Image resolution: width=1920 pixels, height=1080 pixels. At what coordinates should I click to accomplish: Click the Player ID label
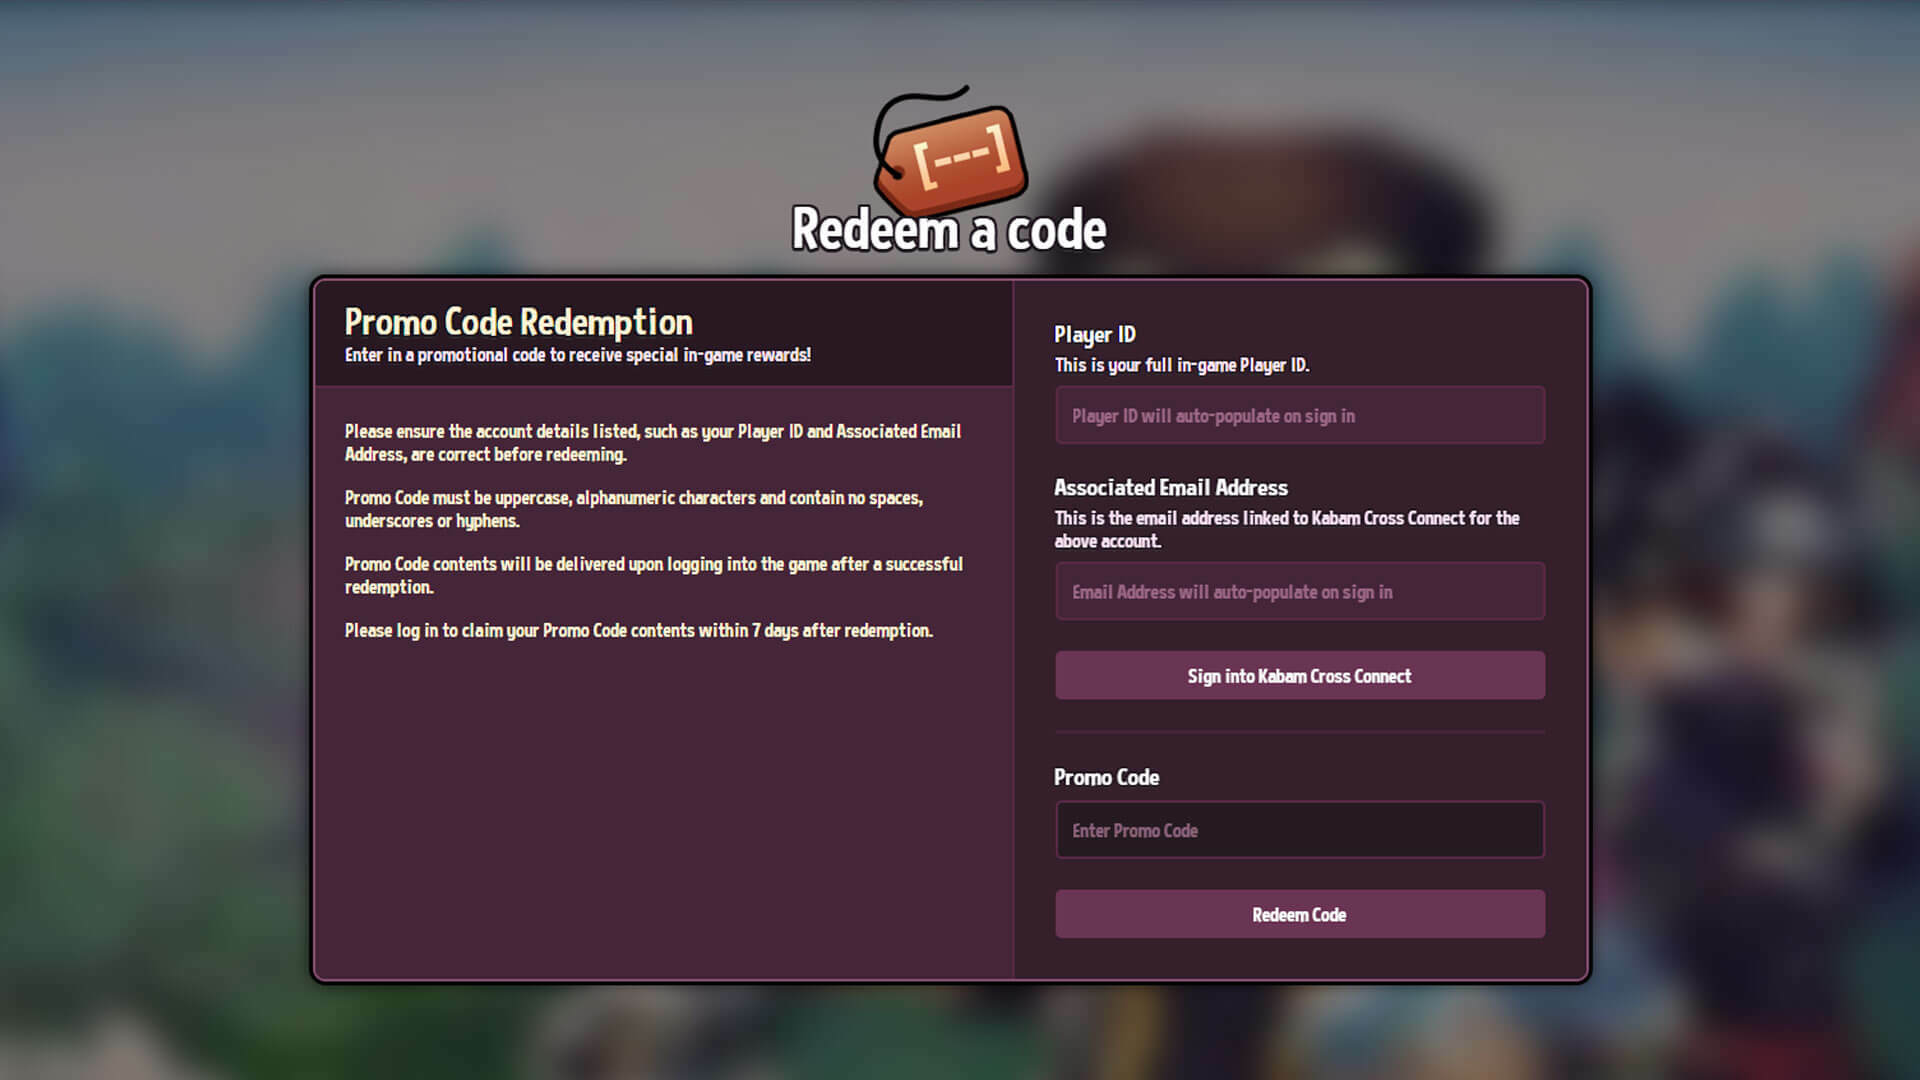(x=1094, y=335)
